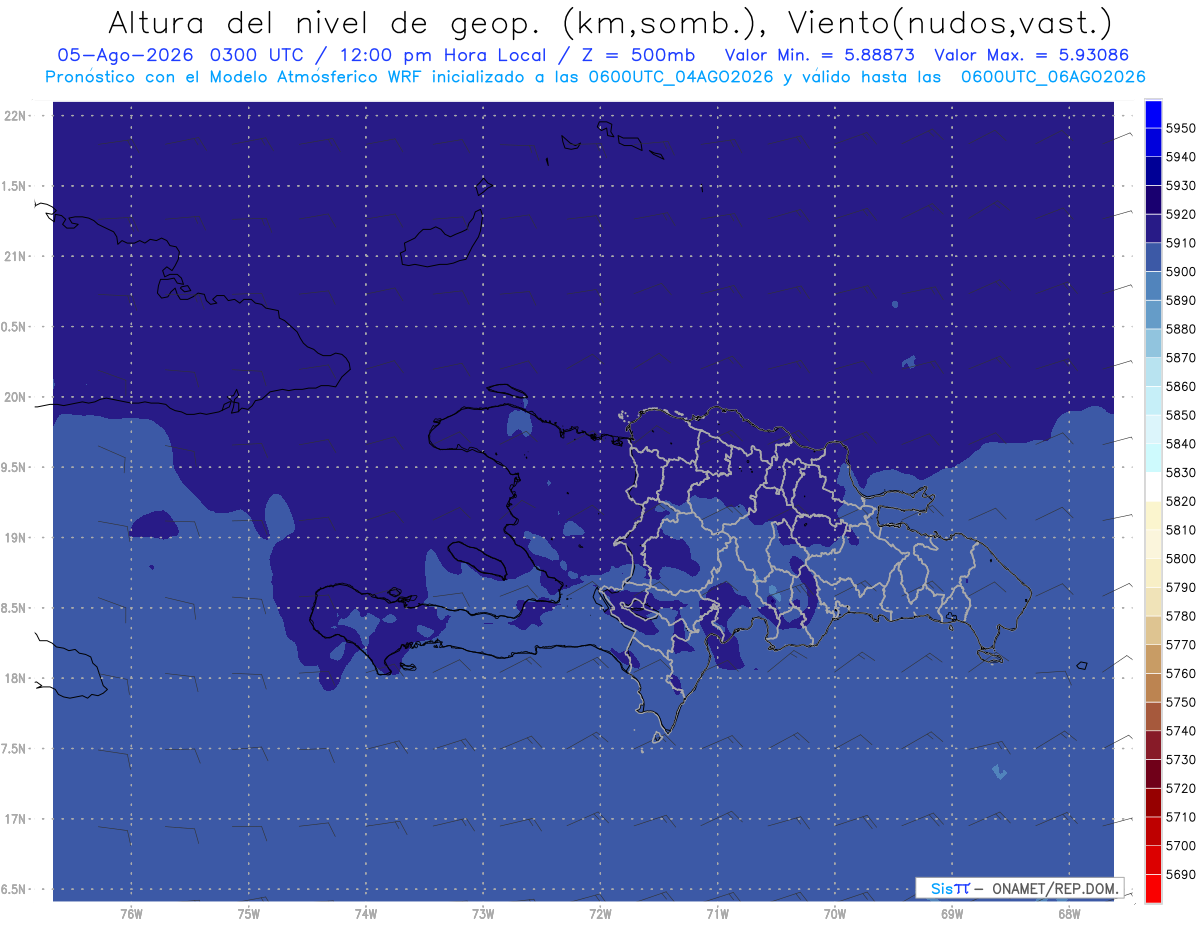Image resolution: width=1200 pixels, height=927 pixels.
Task: Click the '21N' latitude label
Action: (x=16, y=257)
